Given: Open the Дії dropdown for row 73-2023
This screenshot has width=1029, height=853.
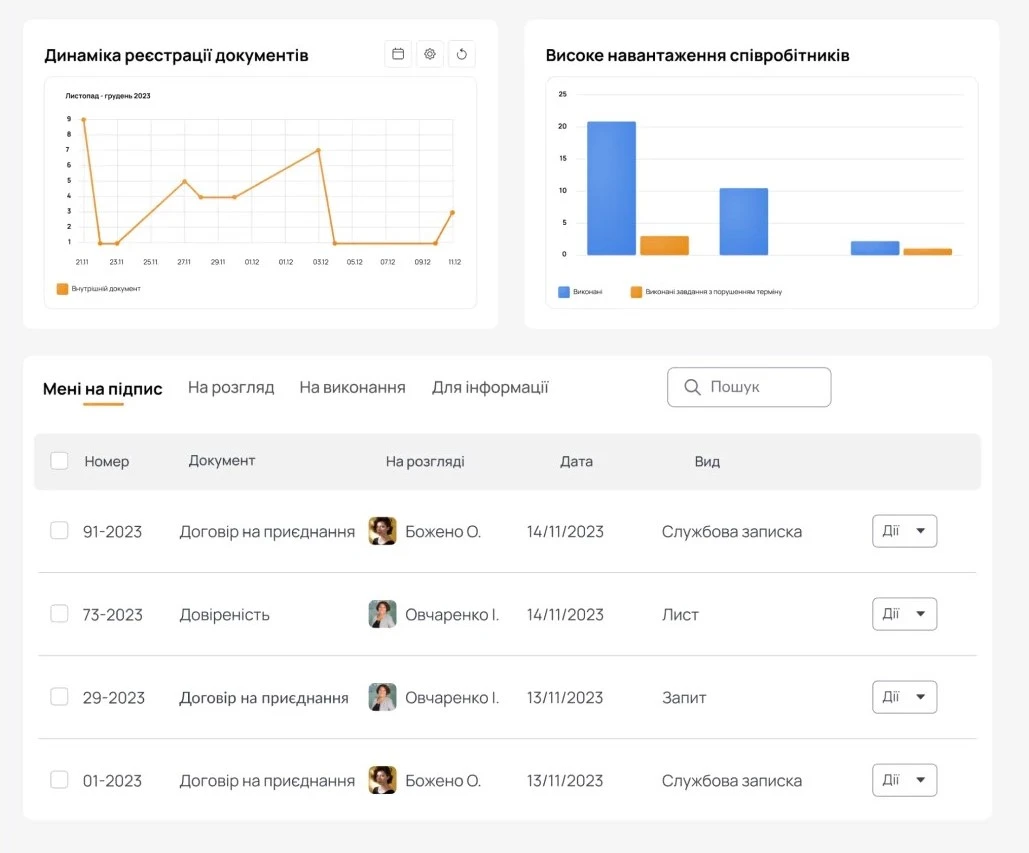Looking at the screenshot, I should click(904, 614).
